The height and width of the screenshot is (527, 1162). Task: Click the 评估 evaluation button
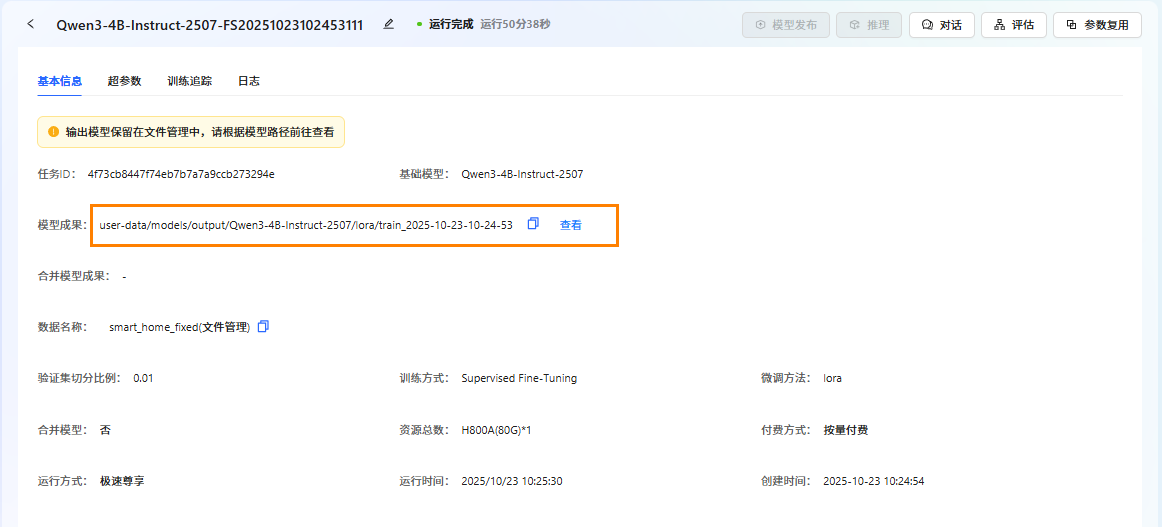pyautogui.click(x=1013, y=25)
